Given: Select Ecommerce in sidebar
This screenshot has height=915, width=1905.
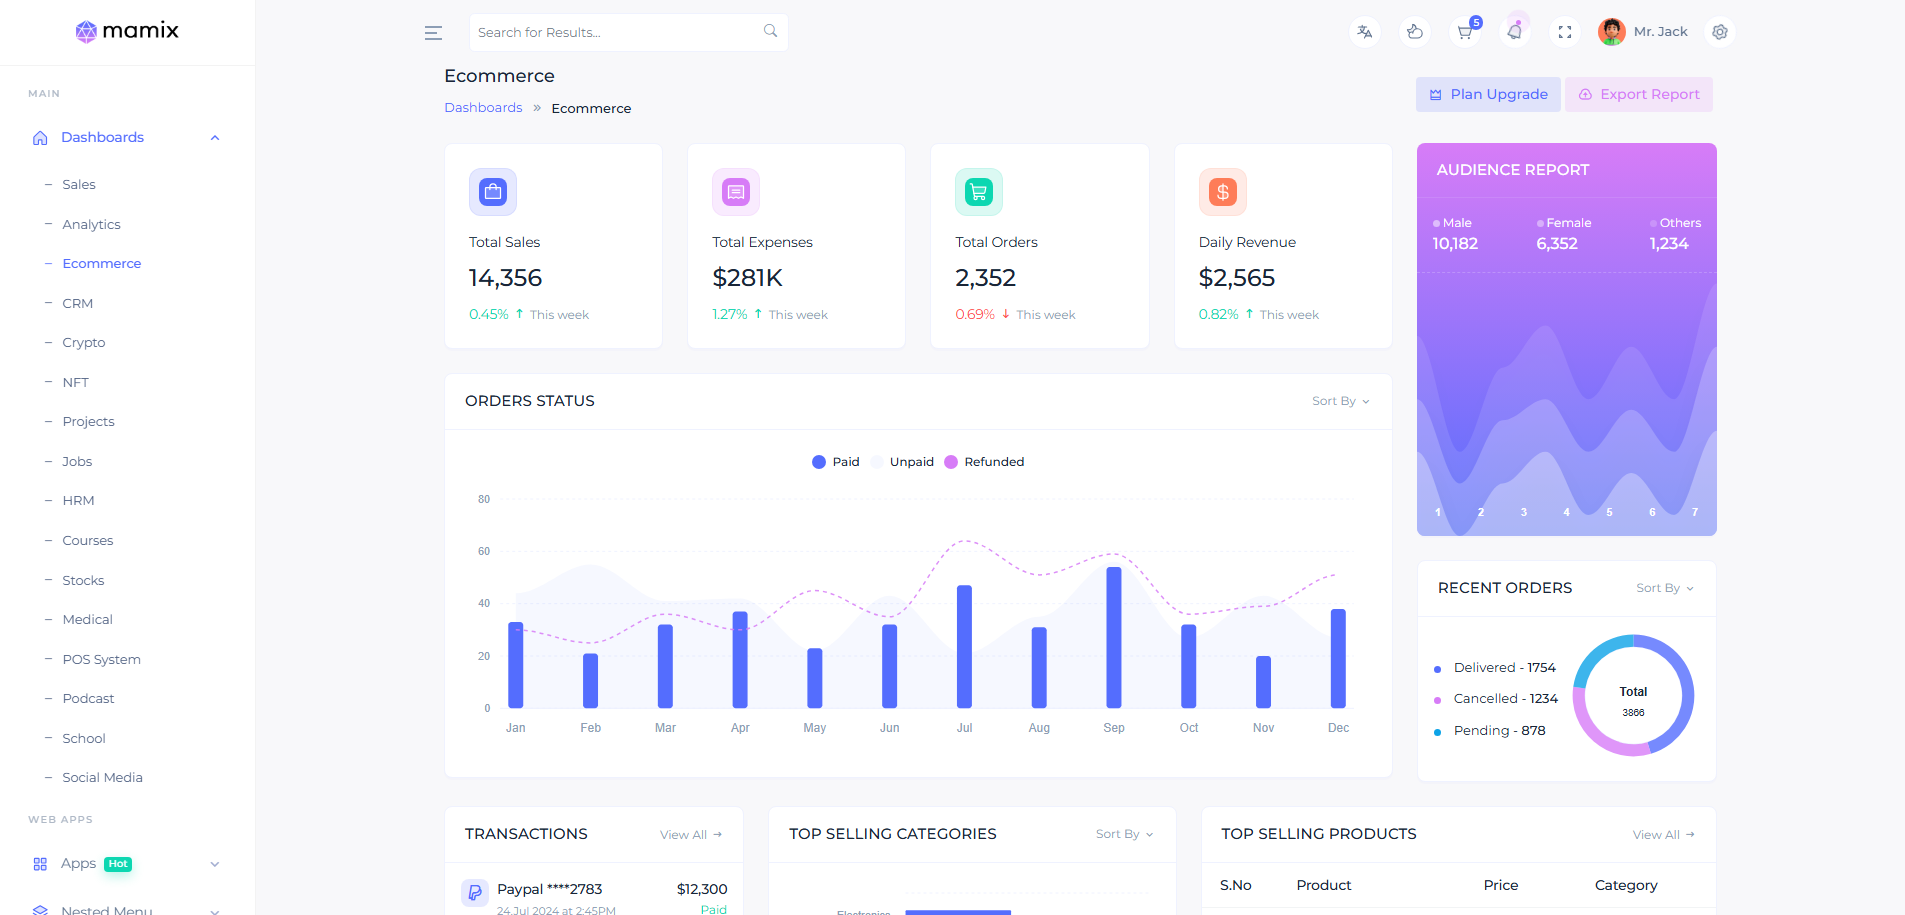Looking at the screenshot, I should point(102,264).
